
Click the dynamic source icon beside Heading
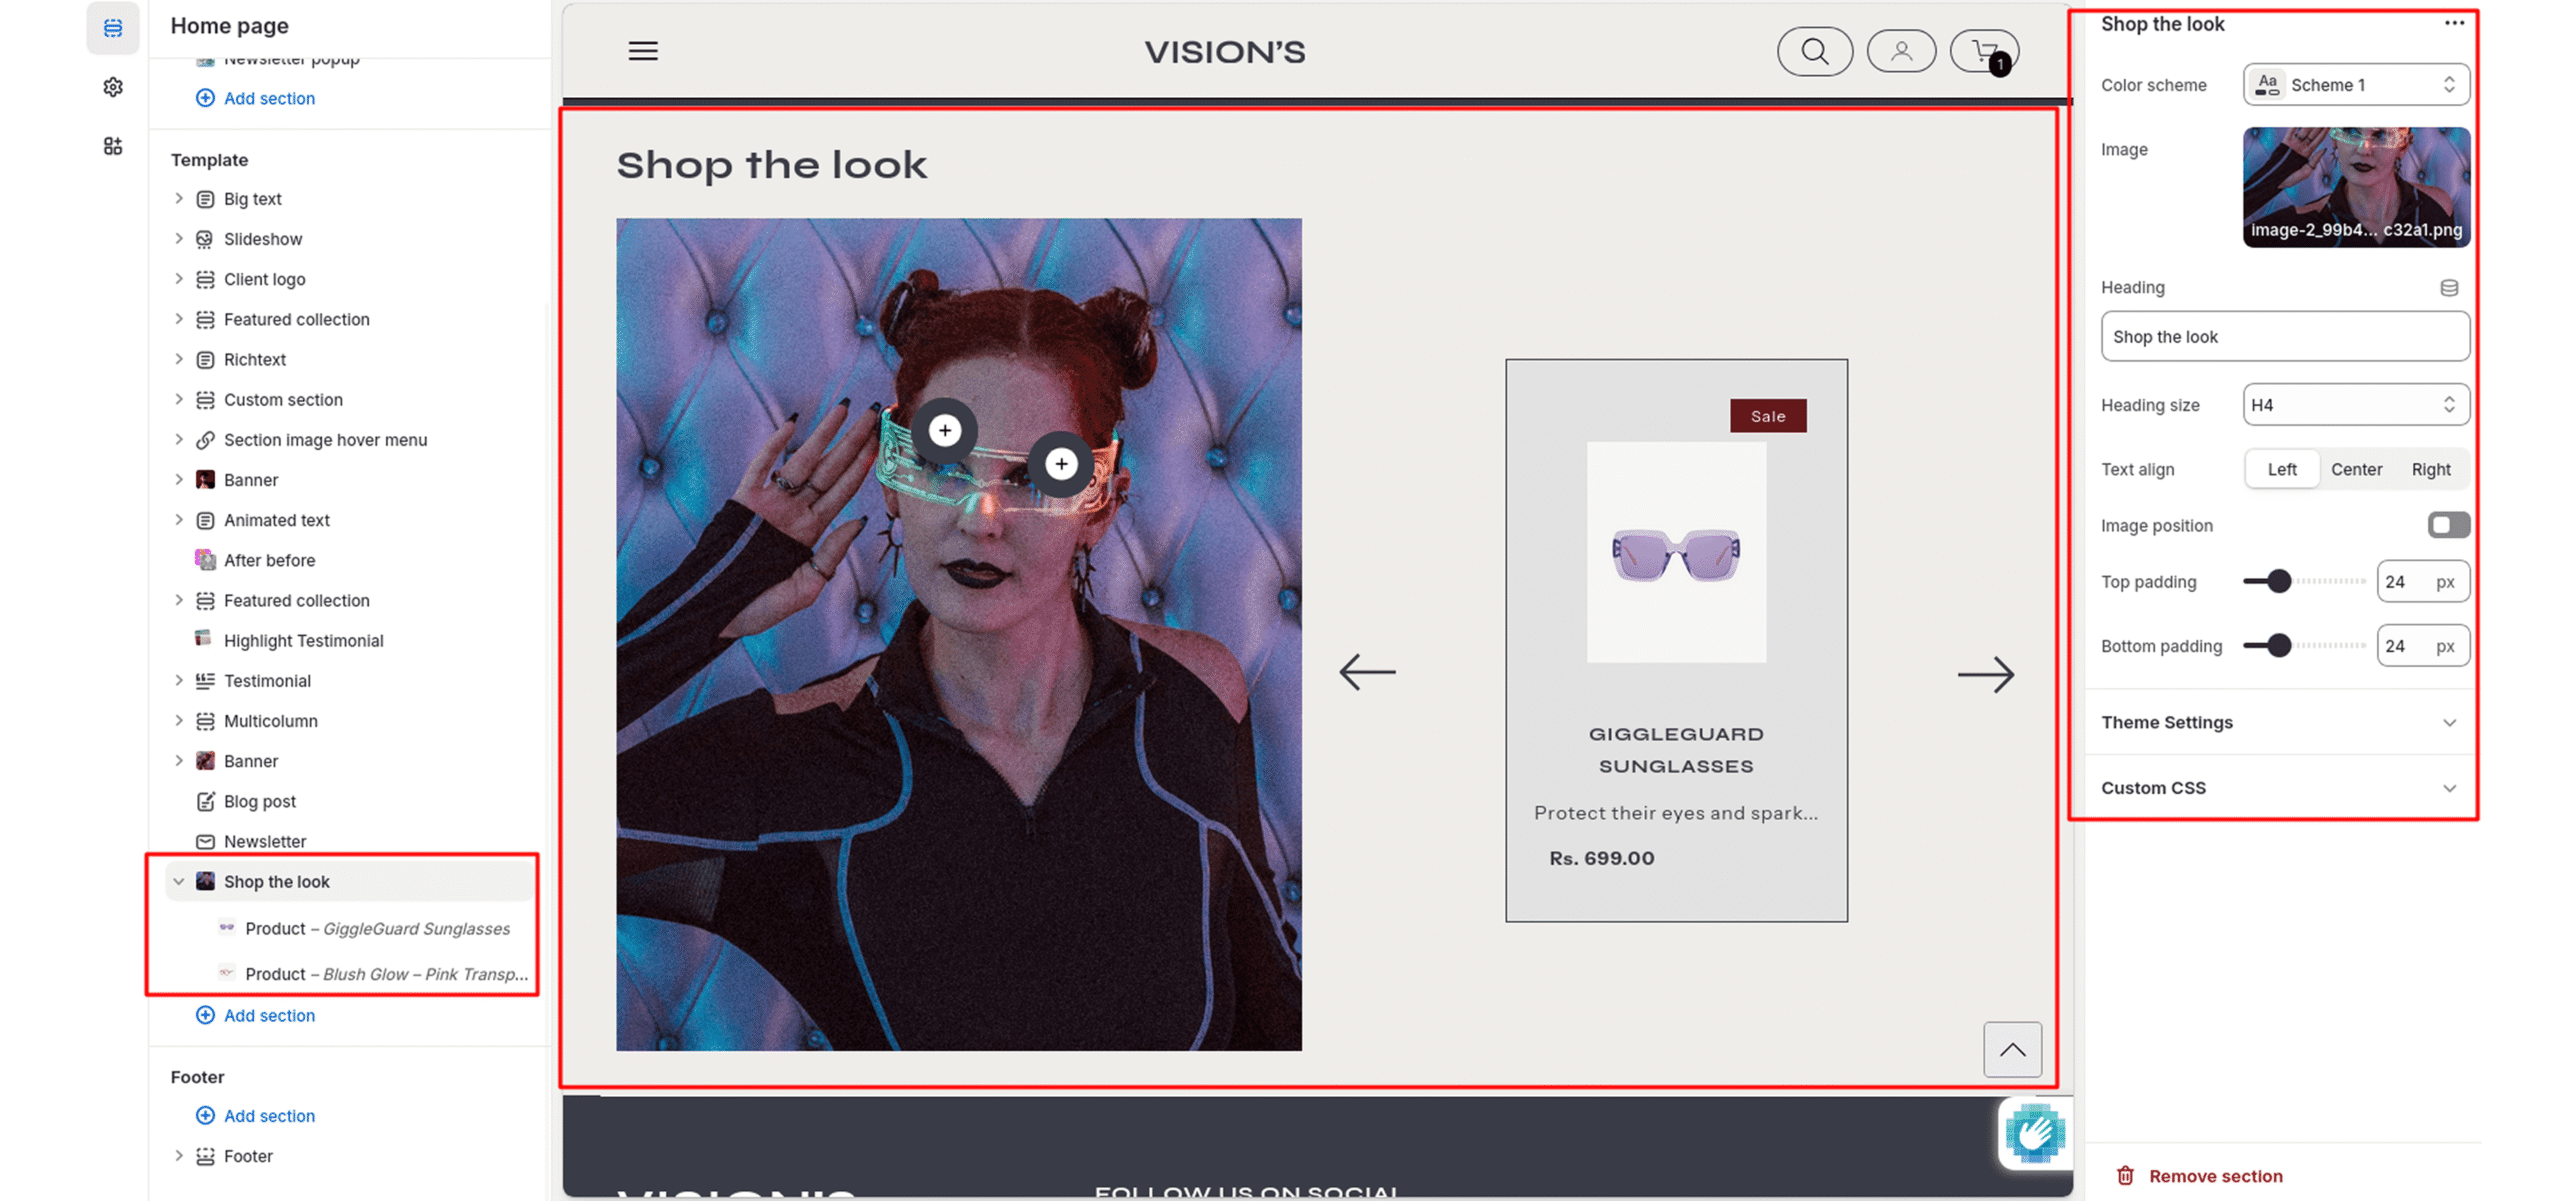point(2447,287)
